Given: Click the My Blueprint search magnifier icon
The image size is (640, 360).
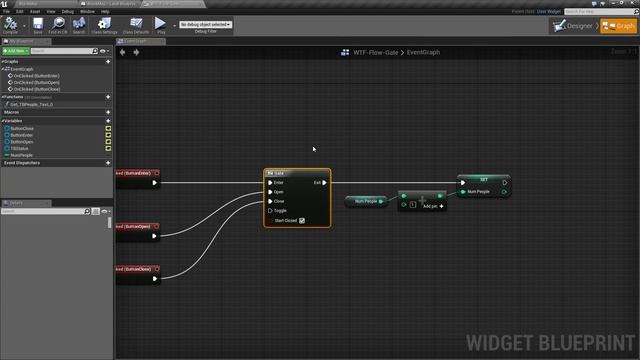Looking at the screenshot, I should coord(95,51).
